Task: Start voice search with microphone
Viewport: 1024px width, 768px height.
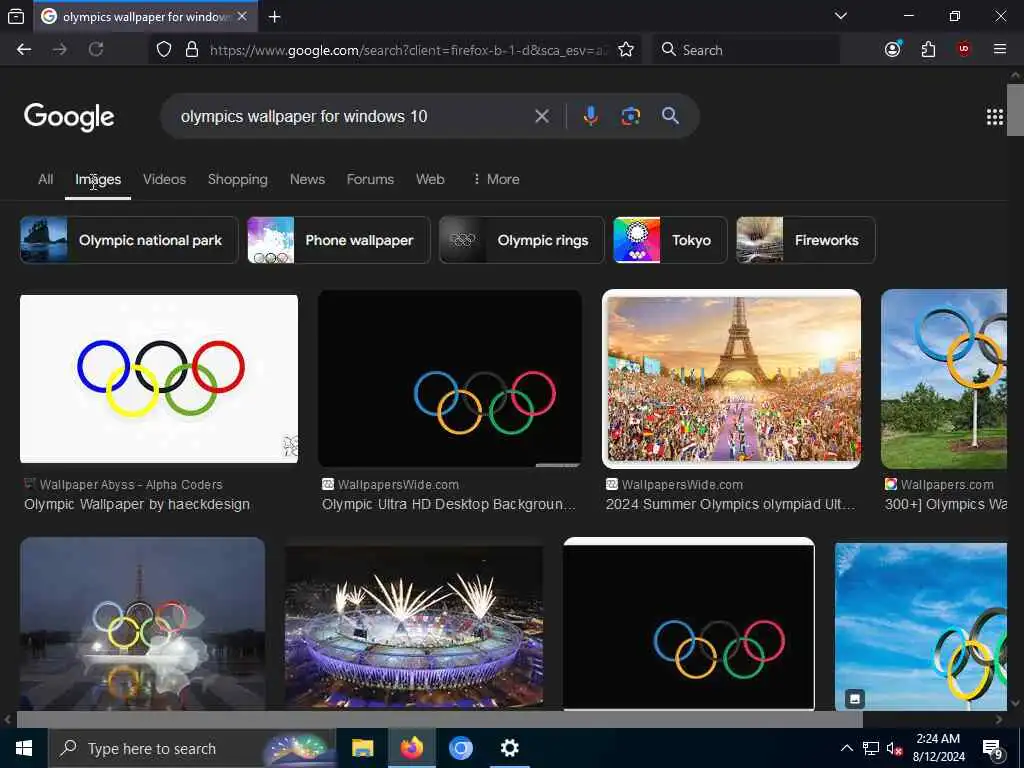Action: click(x=590, y=116)
